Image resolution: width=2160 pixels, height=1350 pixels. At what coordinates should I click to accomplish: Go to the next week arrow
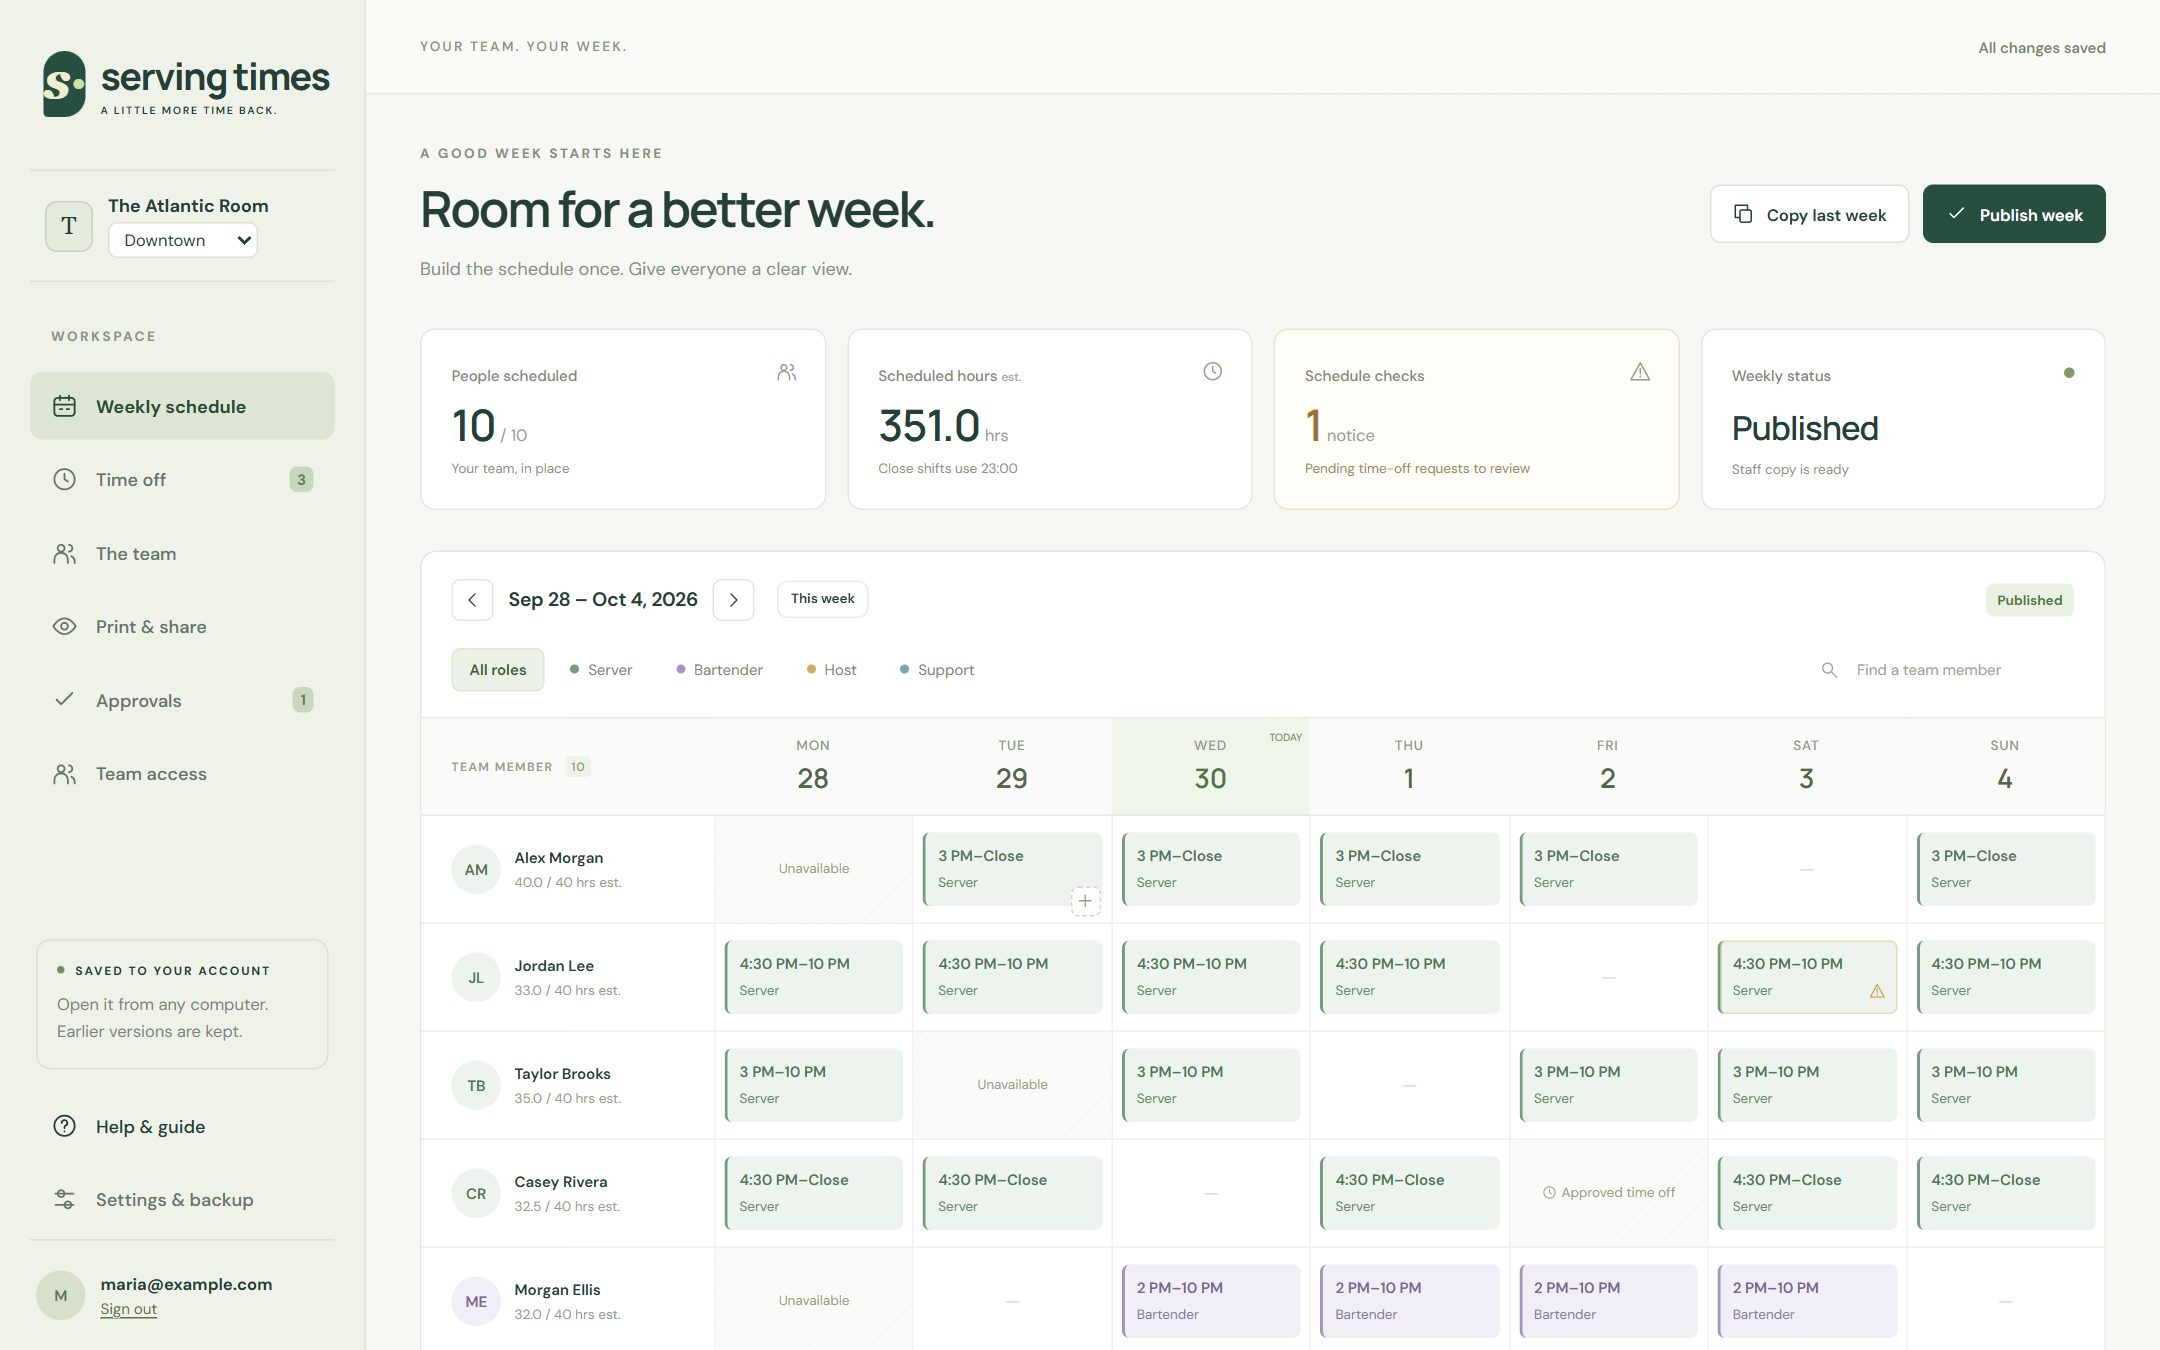pos(733,600)
